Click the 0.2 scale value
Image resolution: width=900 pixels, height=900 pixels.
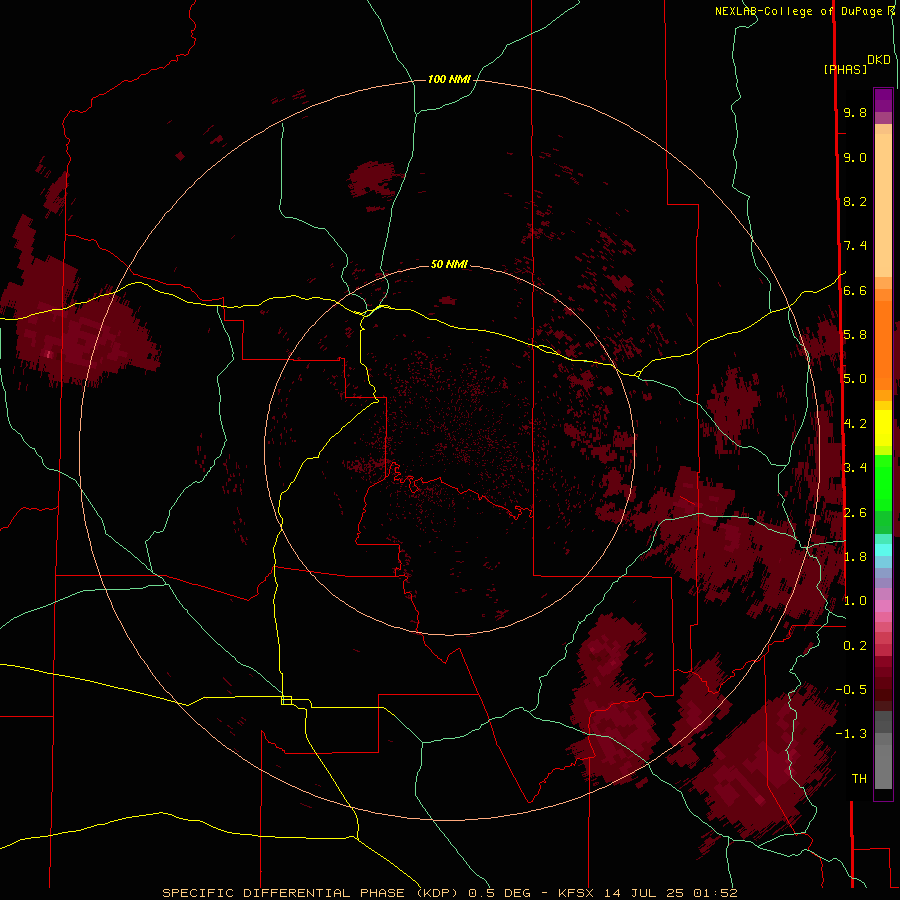[x=855, y=646]
